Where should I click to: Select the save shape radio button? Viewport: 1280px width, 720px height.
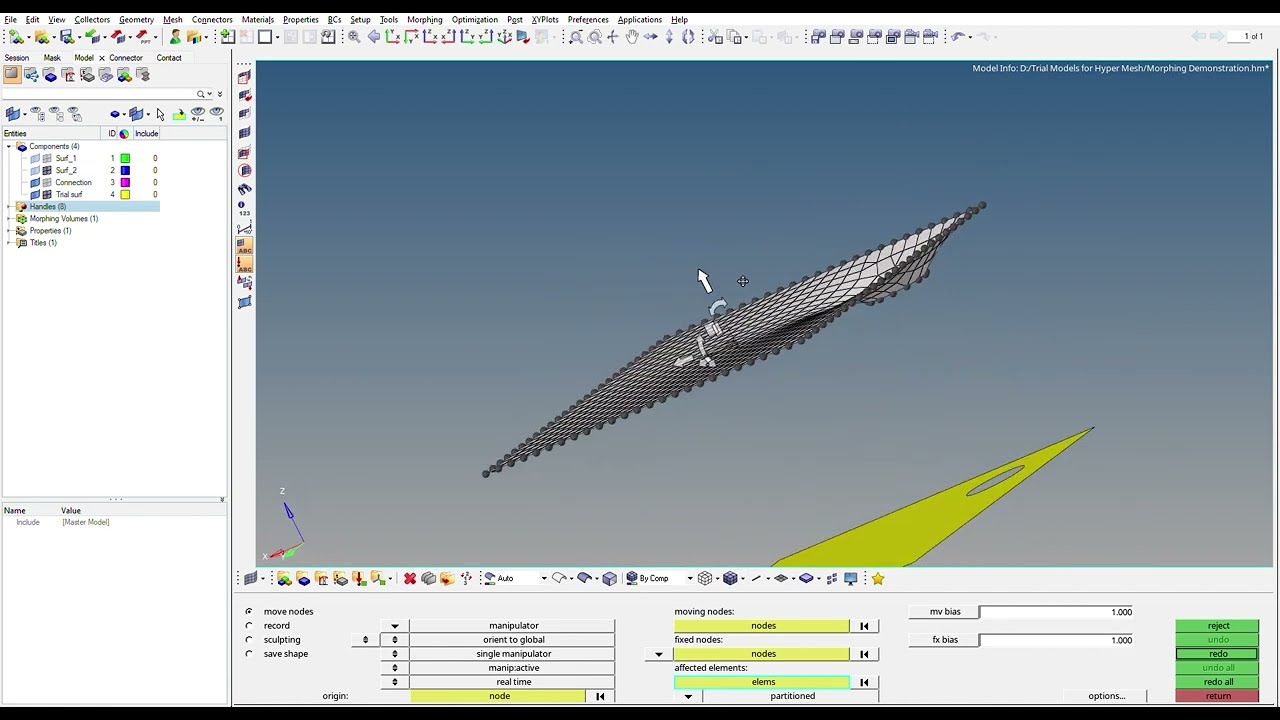(249, 653)
